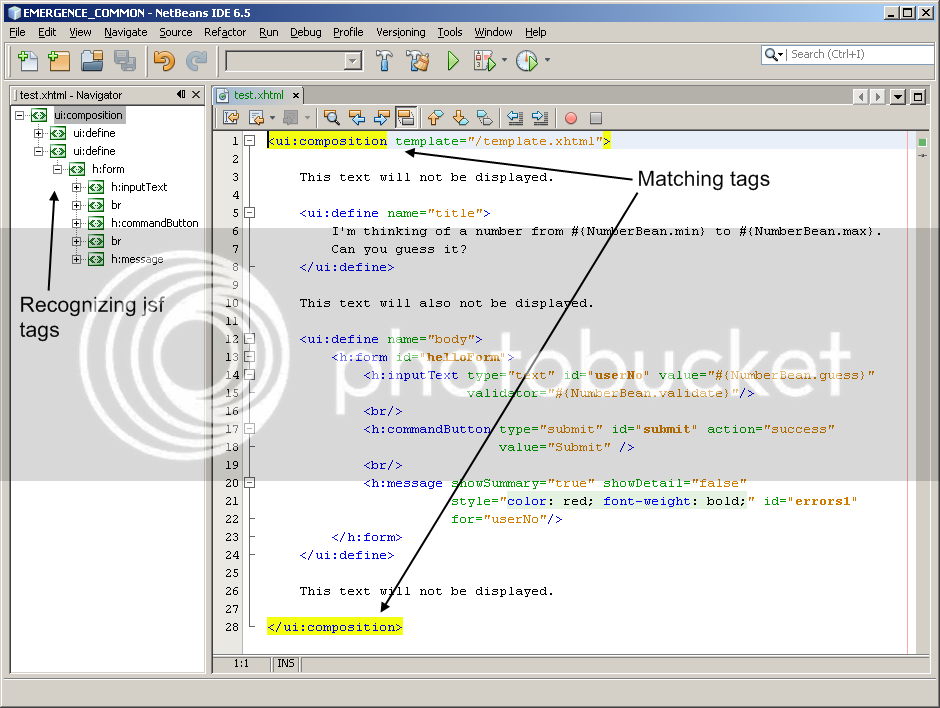Click the Redo arrow icon
The width and height of the screenshot is (940, 708).
[x=196, y=61]
